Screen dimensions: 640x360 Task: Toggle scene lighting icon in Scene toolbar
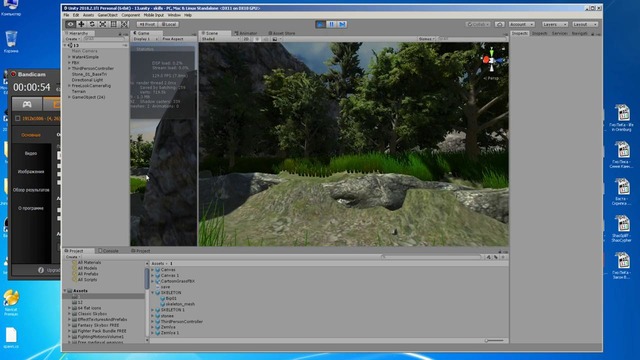coord(257,39)
